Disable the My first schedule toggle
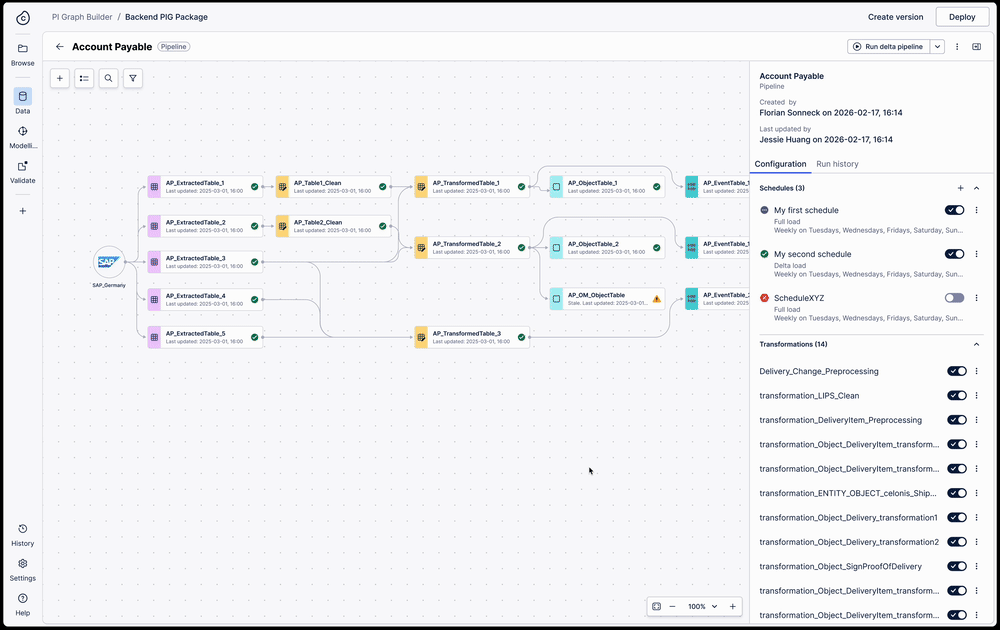 click(953, 210)
